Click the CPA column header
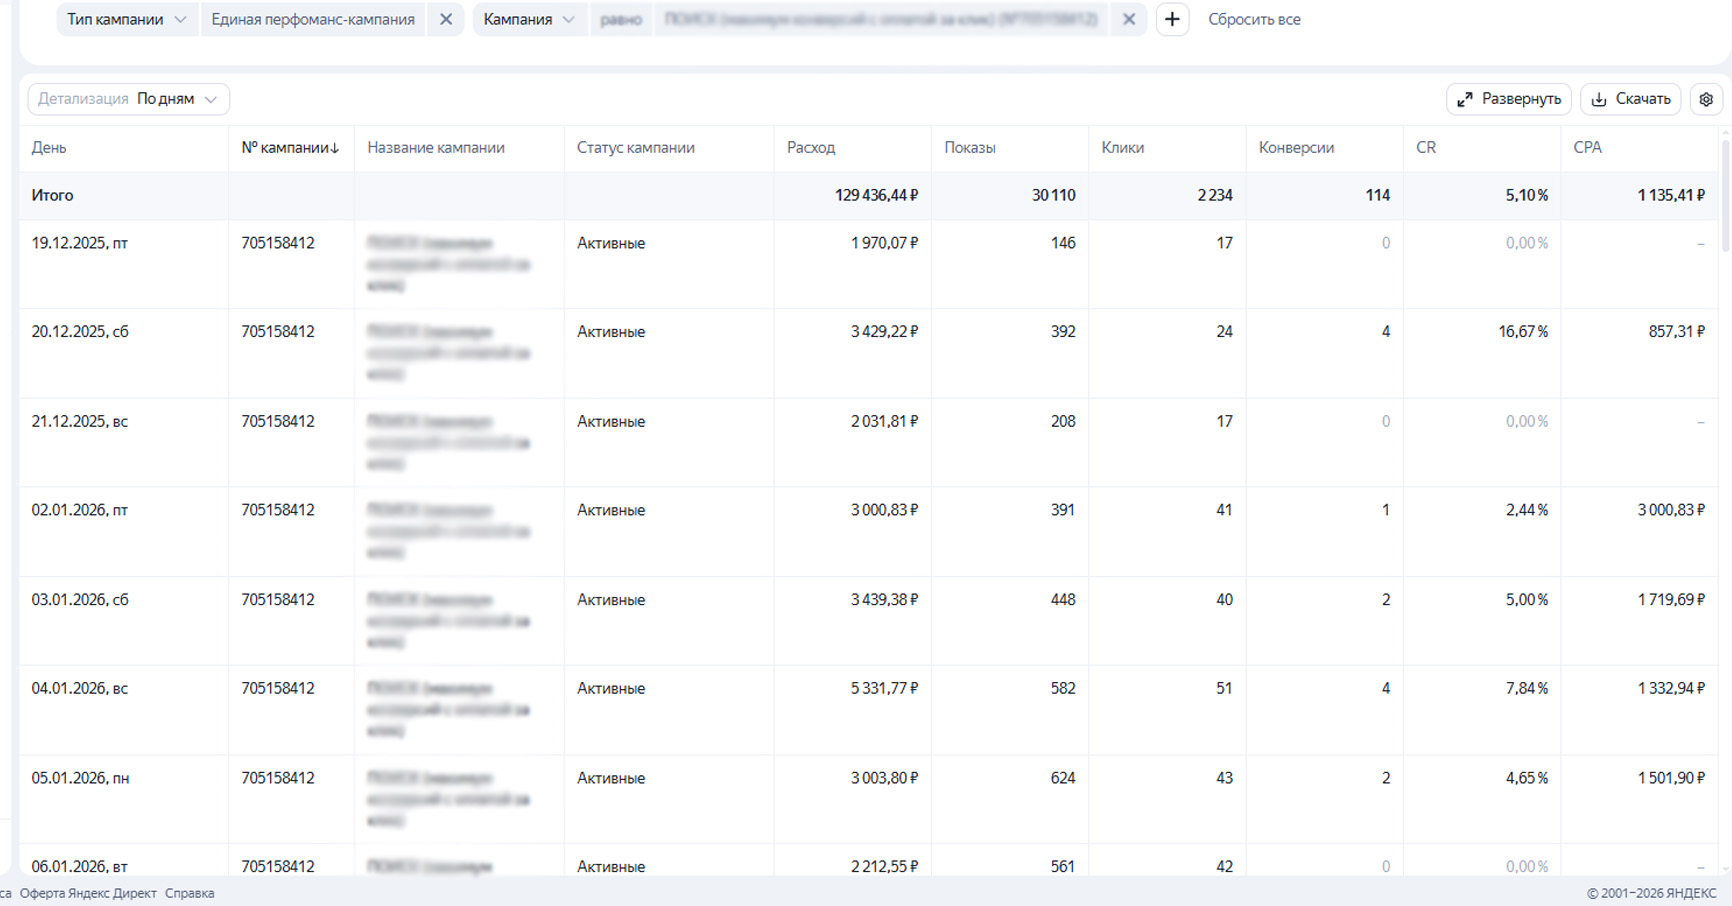The width and height of the screenshot is (1732, 906). pos(1587,147)
